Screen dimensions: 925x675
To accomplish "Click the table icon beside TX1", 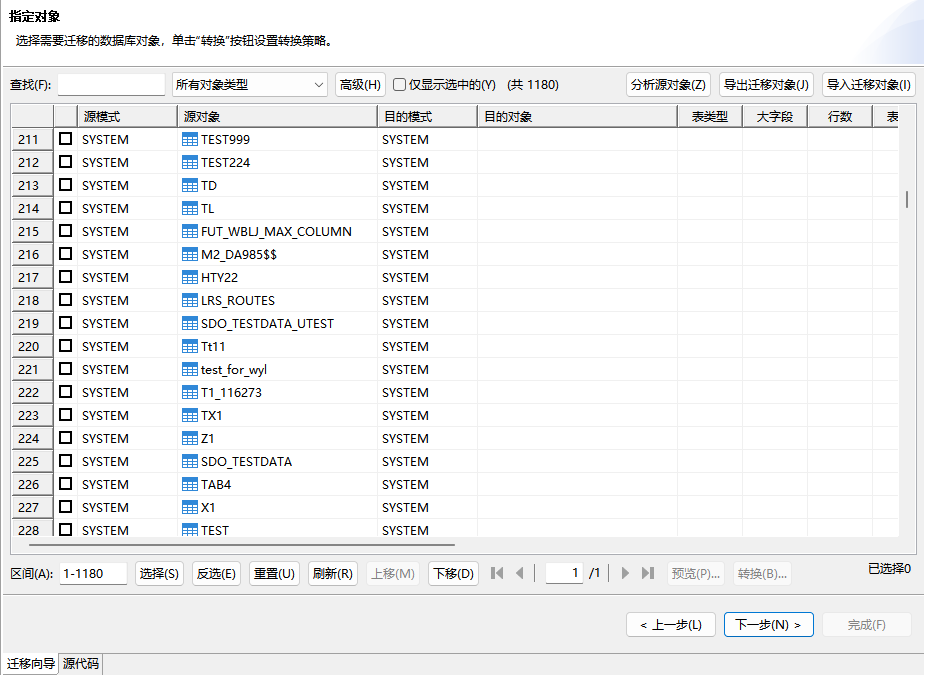I will pos(188,415).
